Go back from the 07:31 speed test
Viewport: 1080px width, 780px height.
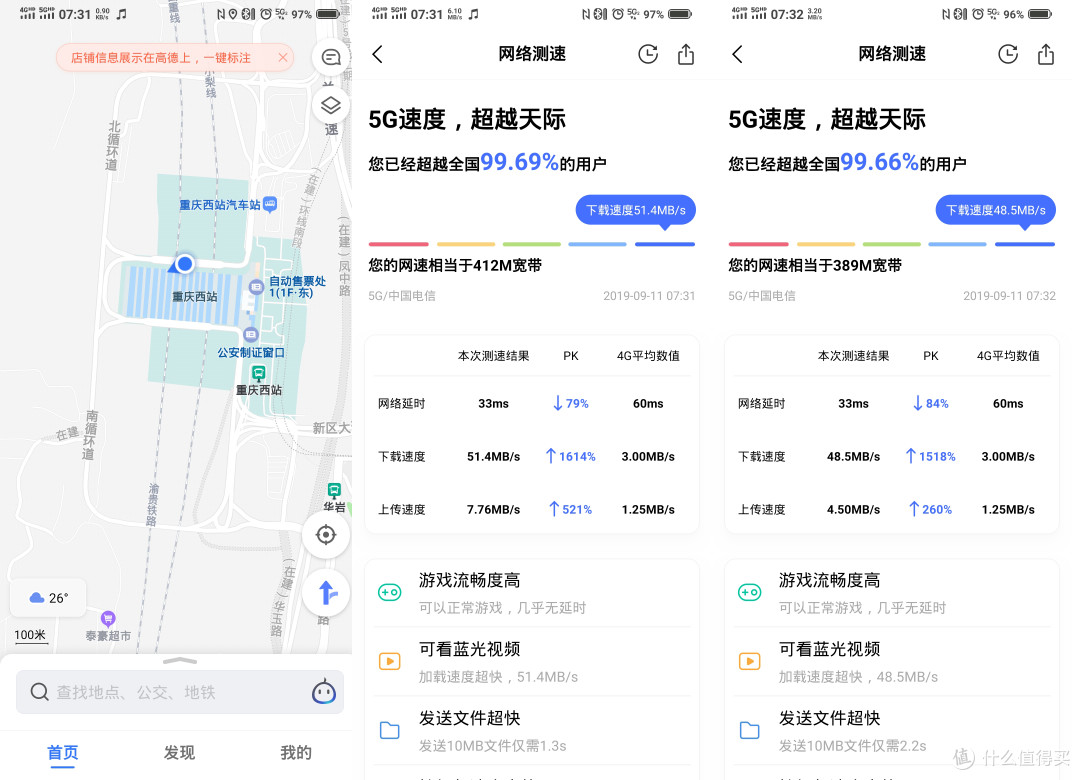377,54
